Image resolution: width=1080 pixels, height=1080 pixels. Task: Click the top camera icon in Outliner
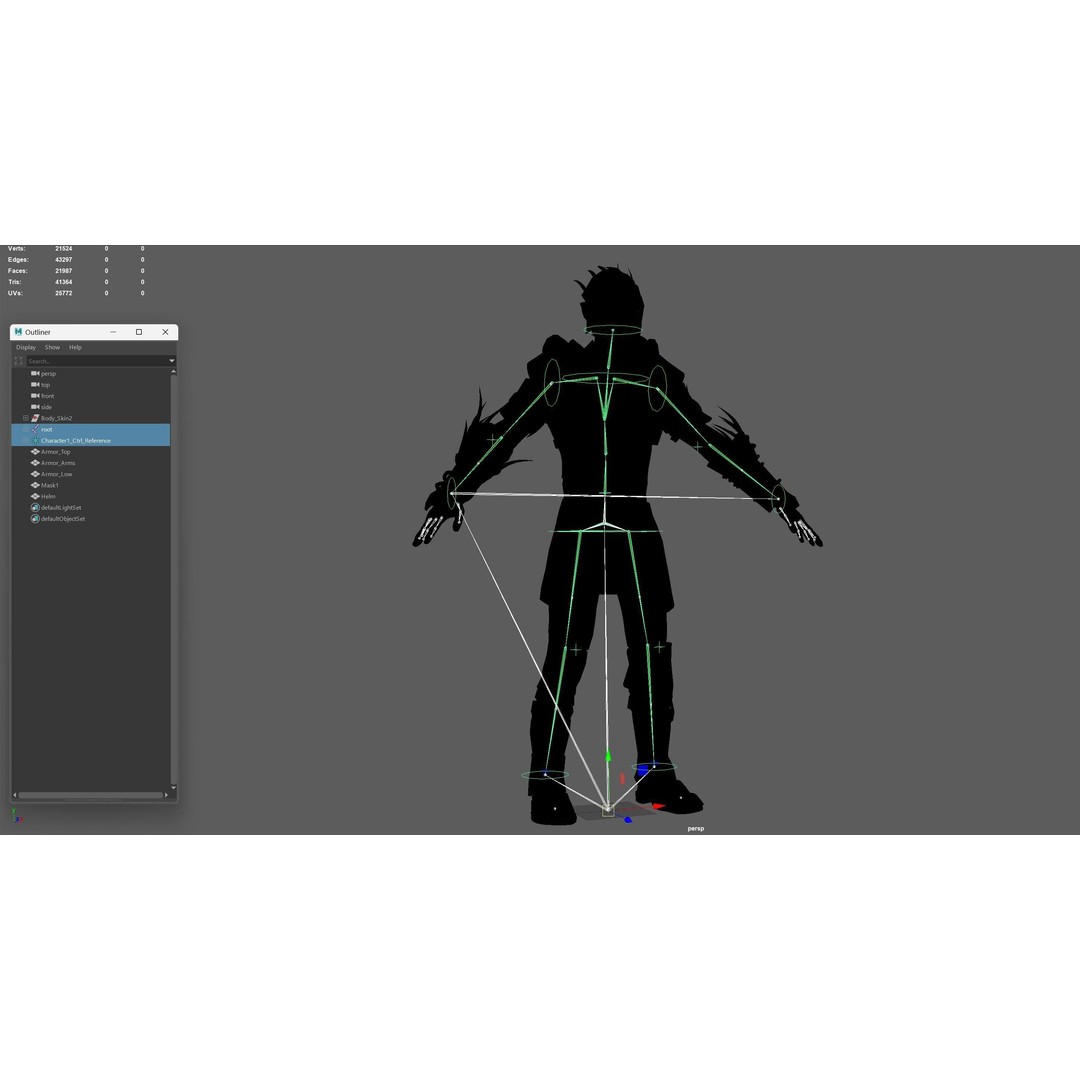35,384
